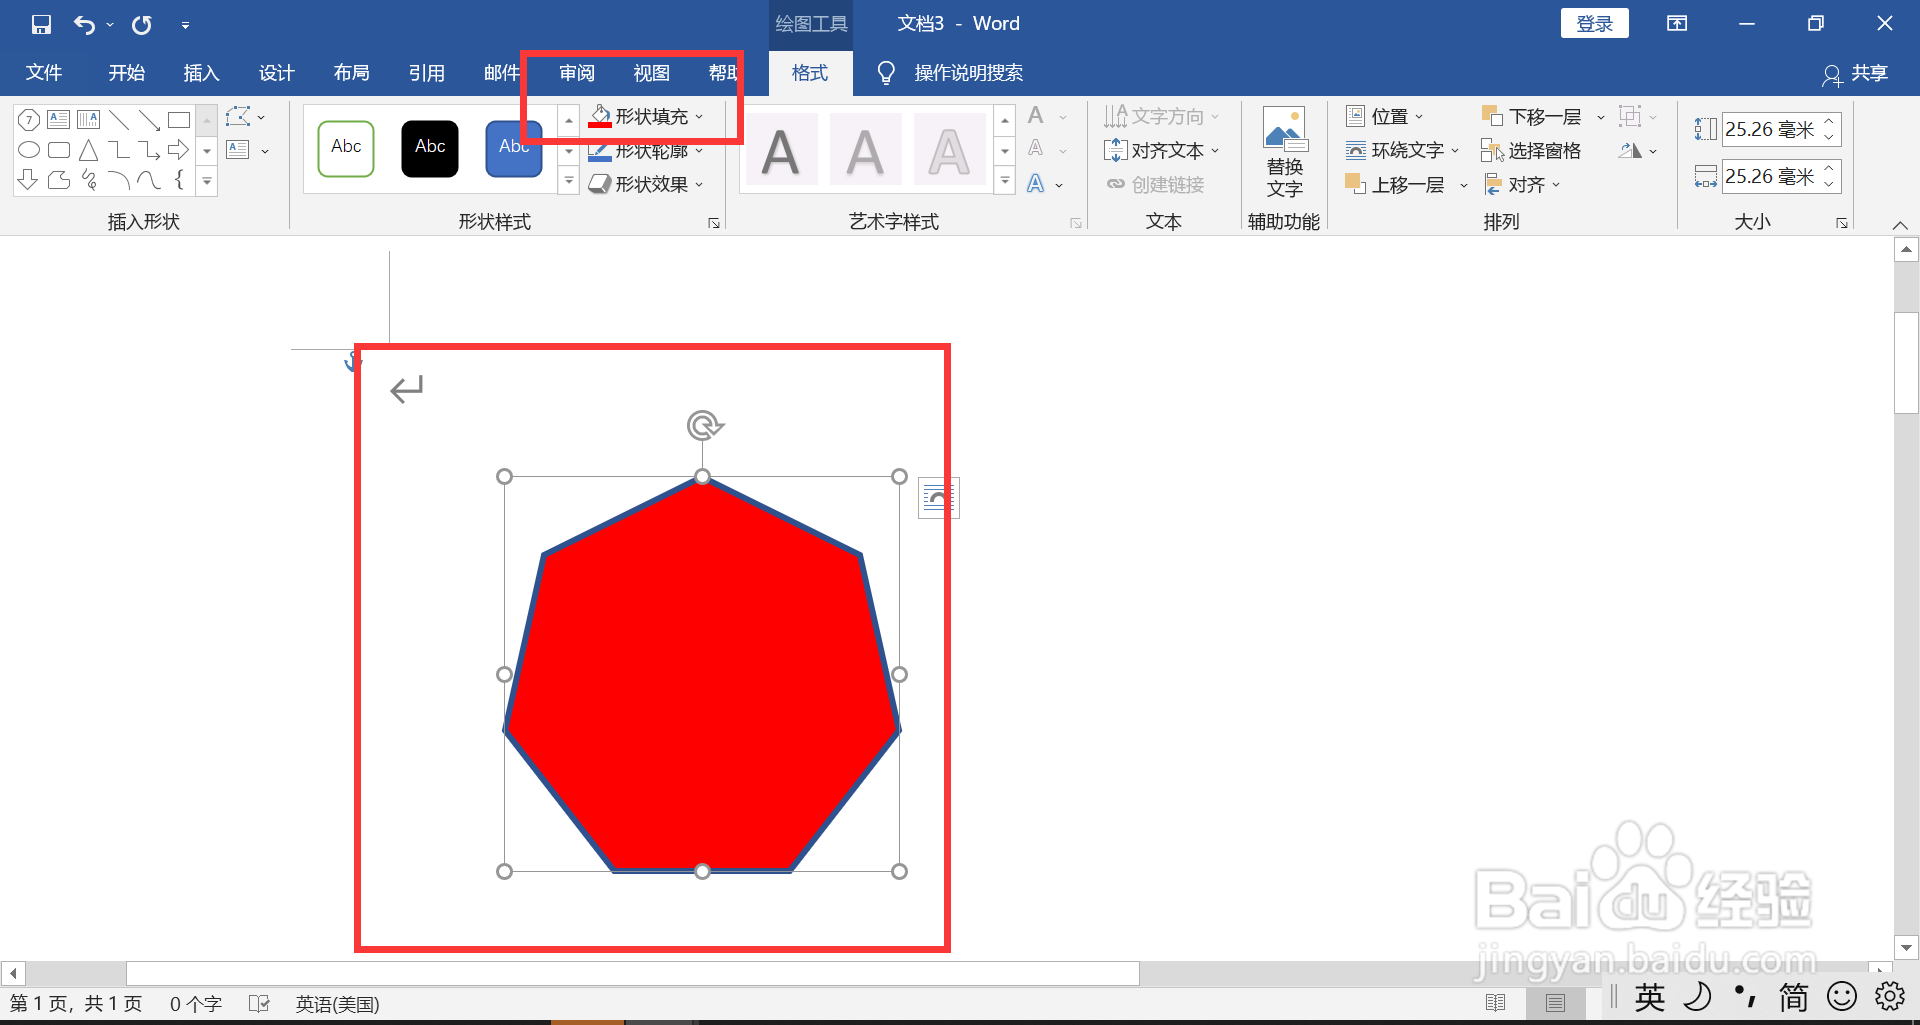Select the arc shape

(119, 180)
